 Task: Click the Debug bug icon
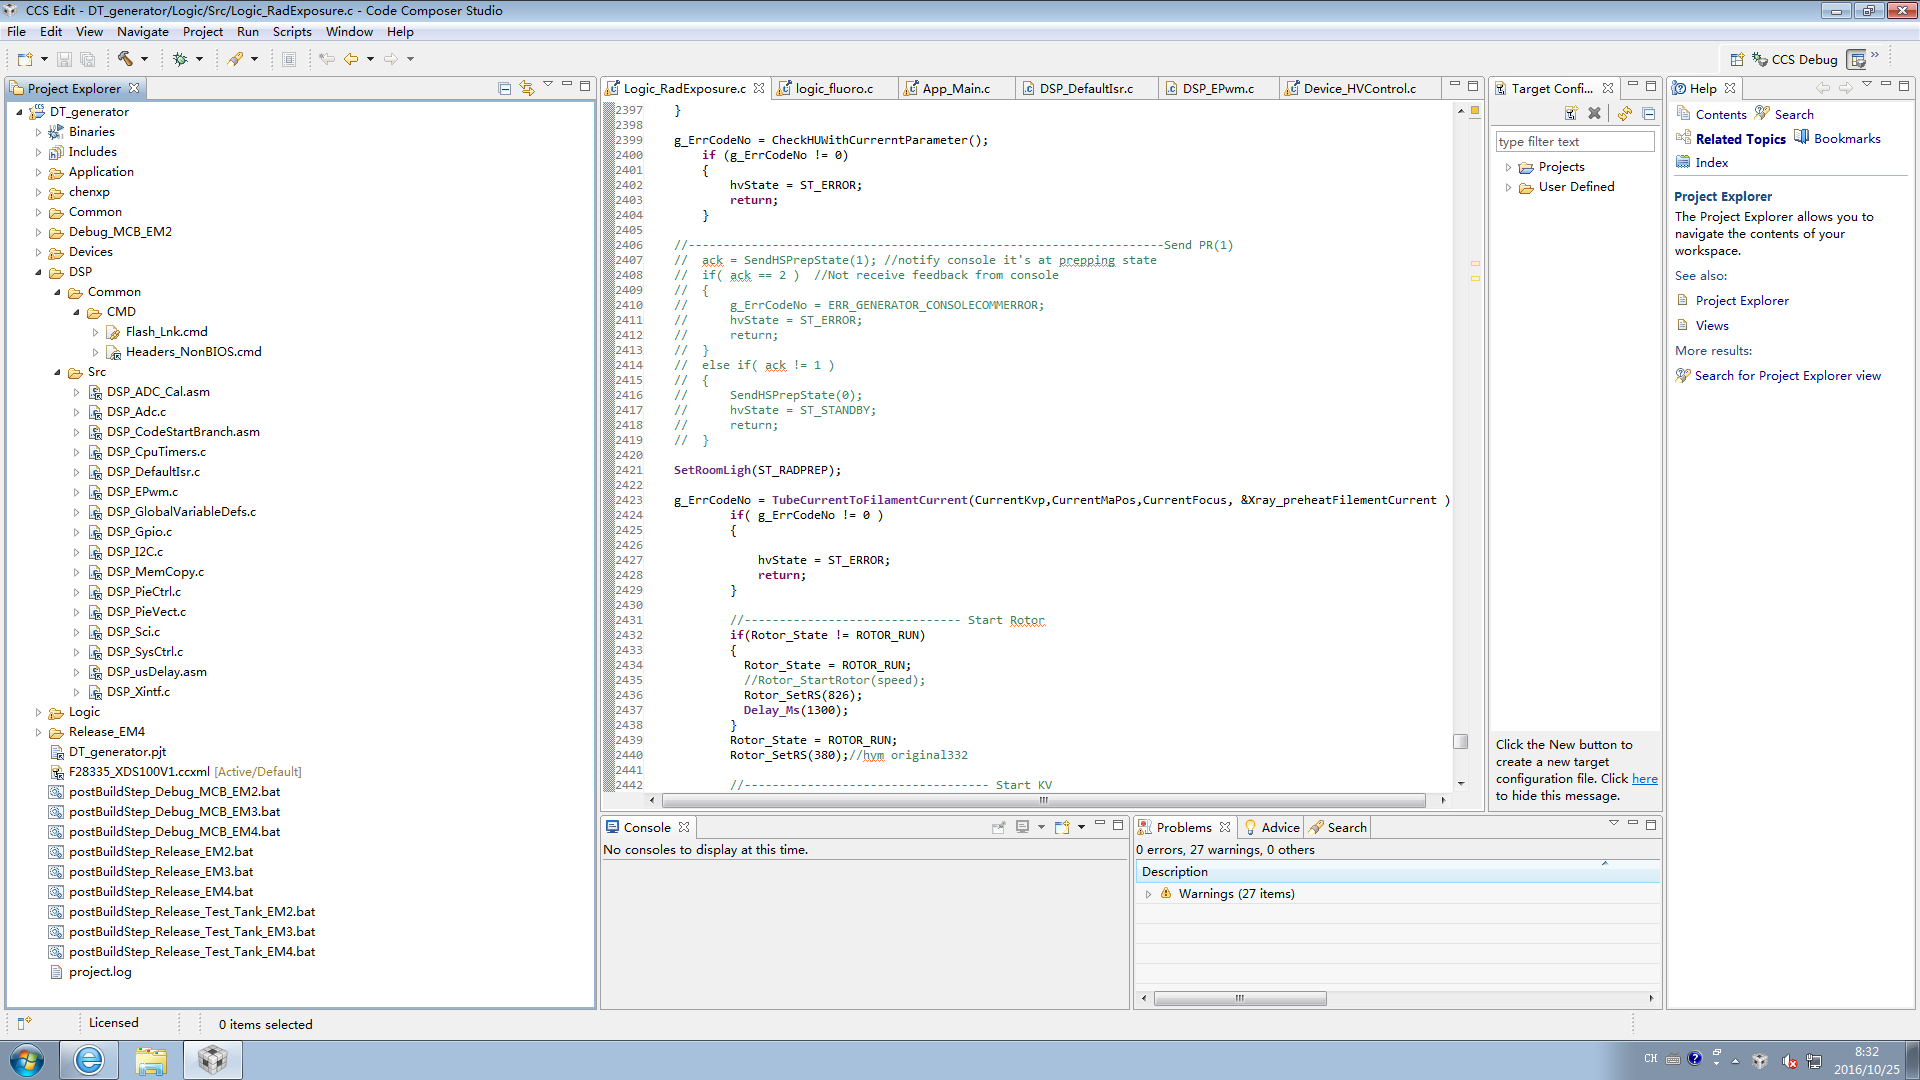[180, 59]
